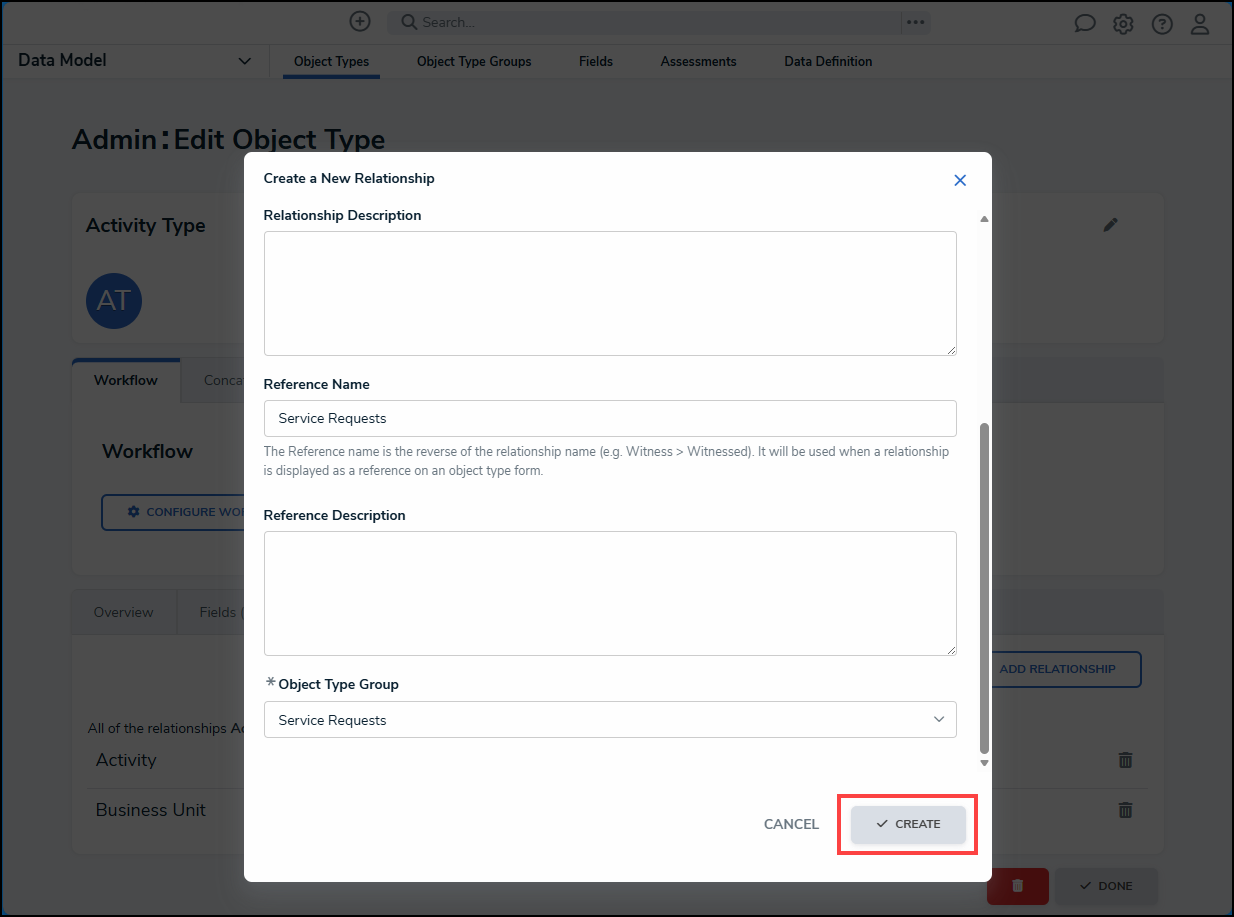The image size is (1234, 917).
Task: Switch to Object Type Groups tab
Action: tap(474, 61)
